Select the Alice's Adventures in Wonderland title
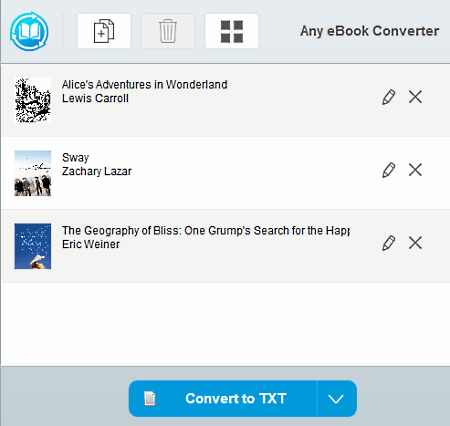This screenshot has width=450, height=426. (145, 85)
